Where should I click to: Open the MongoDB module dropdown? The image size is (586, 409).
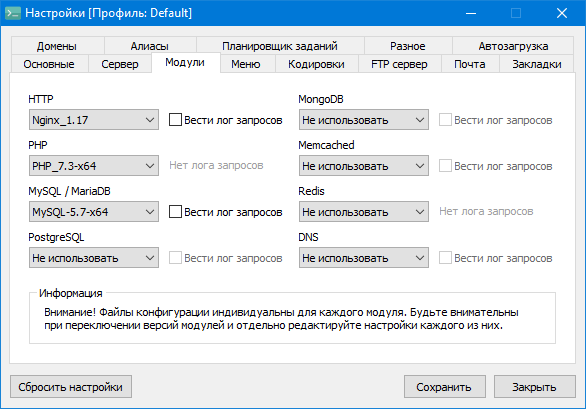point(364,120)
